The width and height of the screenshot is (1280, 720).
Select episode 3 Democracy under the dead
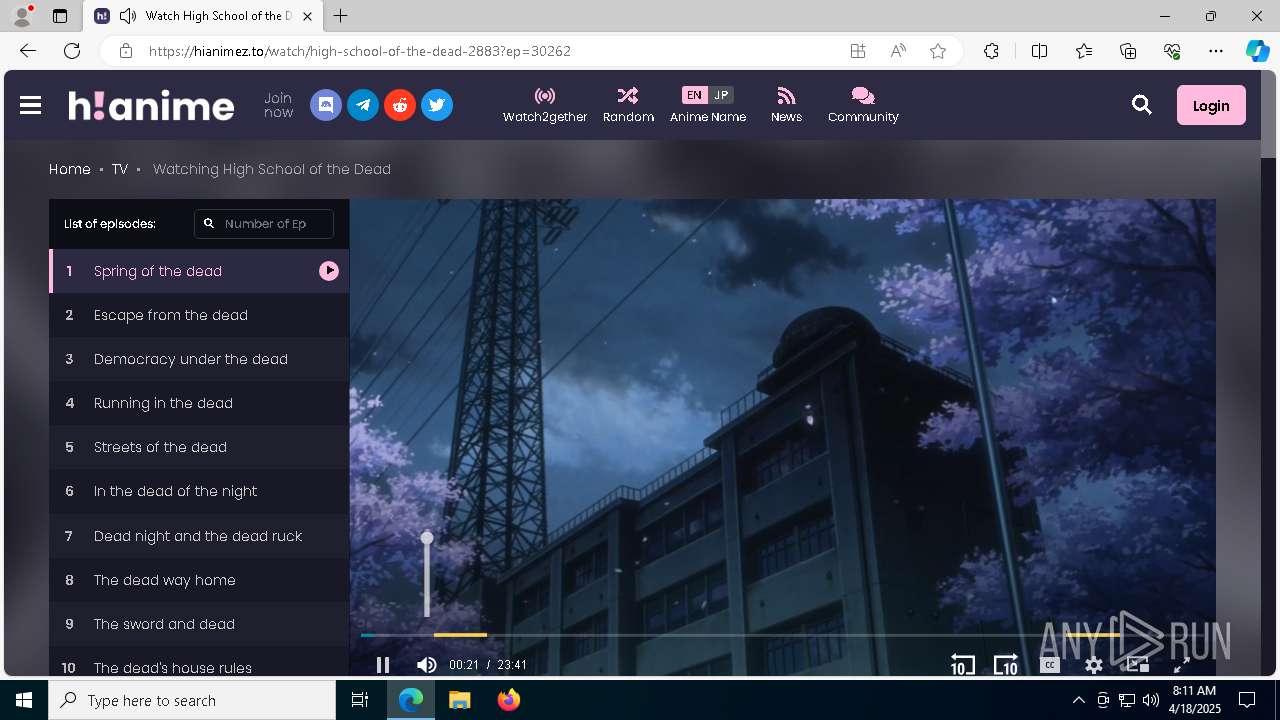point(199,359)
